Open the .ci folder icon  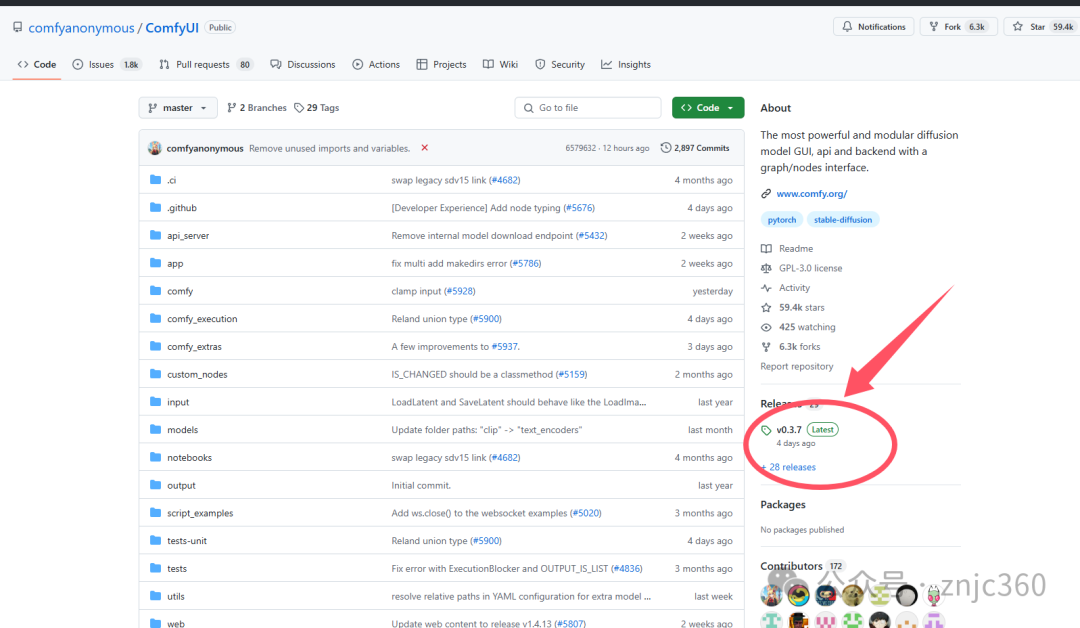[156, 180]
